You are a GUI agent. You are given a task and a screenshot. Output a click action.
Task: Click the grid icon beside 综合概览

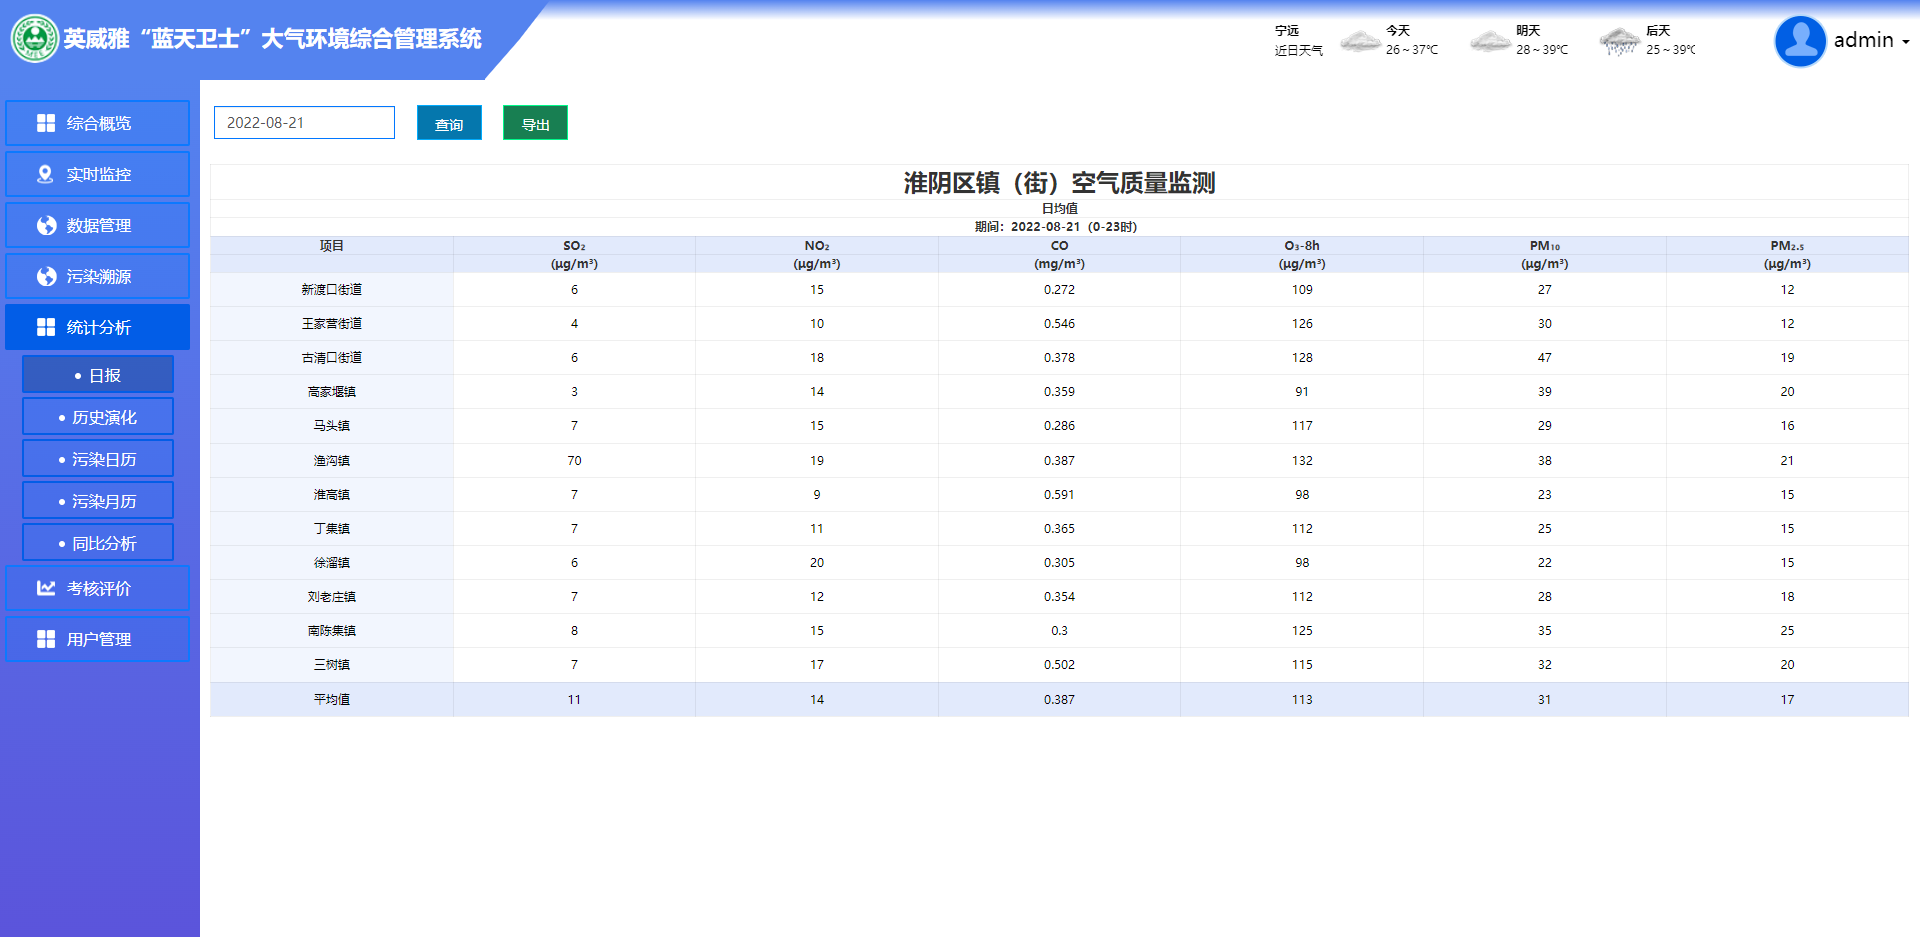[x=46, y=123]
